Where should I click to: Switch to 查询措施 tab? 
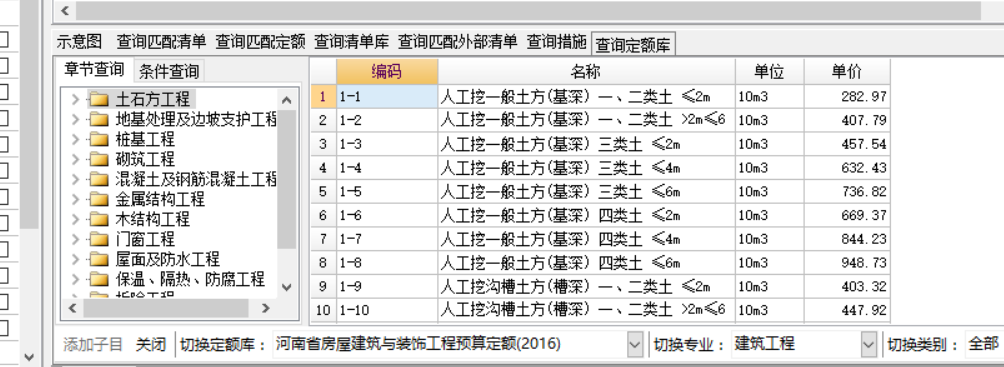tap(556, 42)
